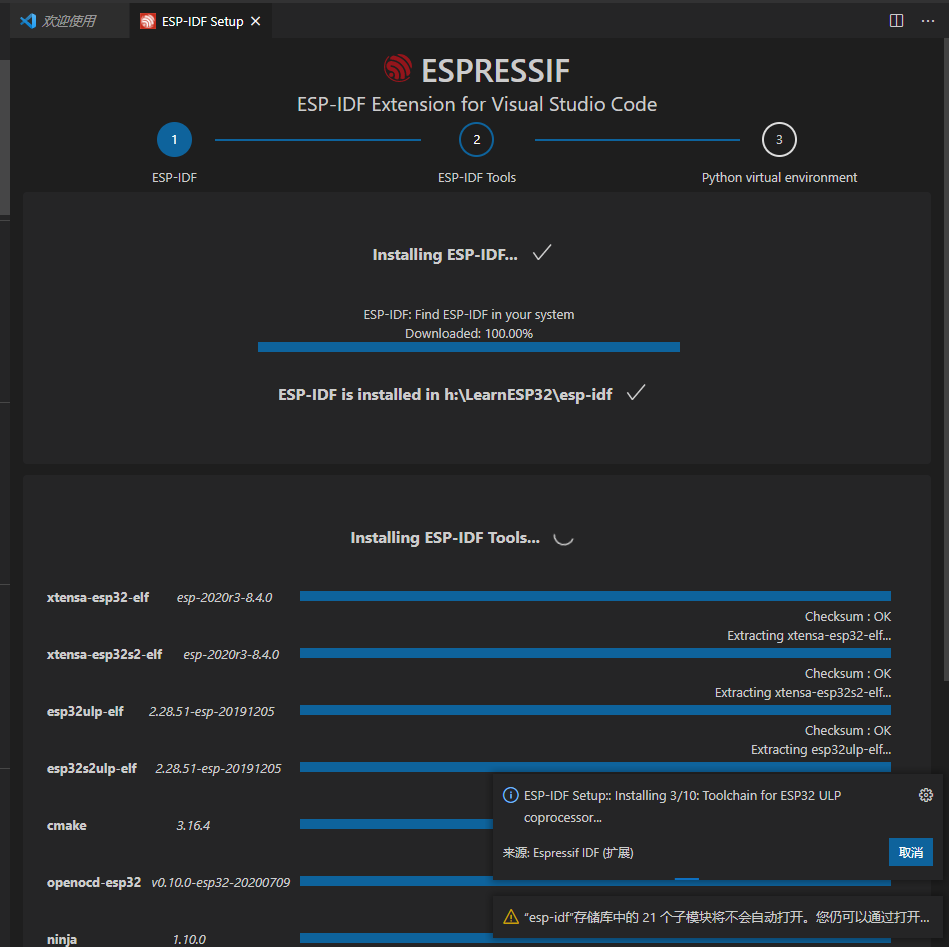The width and height of the screenshot is (949, 947).
Task: Click the Espressif icon on Setup tab
Action: pos(148,21)
